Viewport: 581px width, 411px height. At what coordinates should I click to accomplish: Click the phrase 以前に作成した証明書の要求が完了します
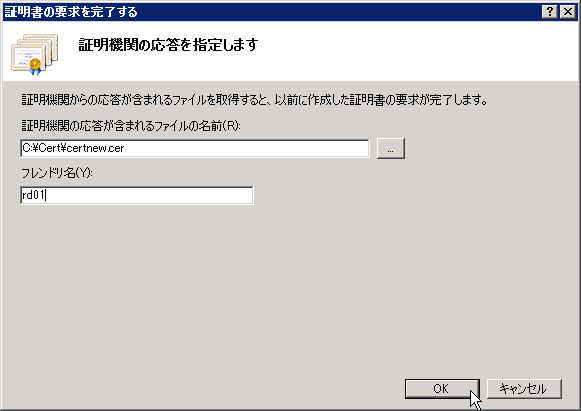pos(381,100)
